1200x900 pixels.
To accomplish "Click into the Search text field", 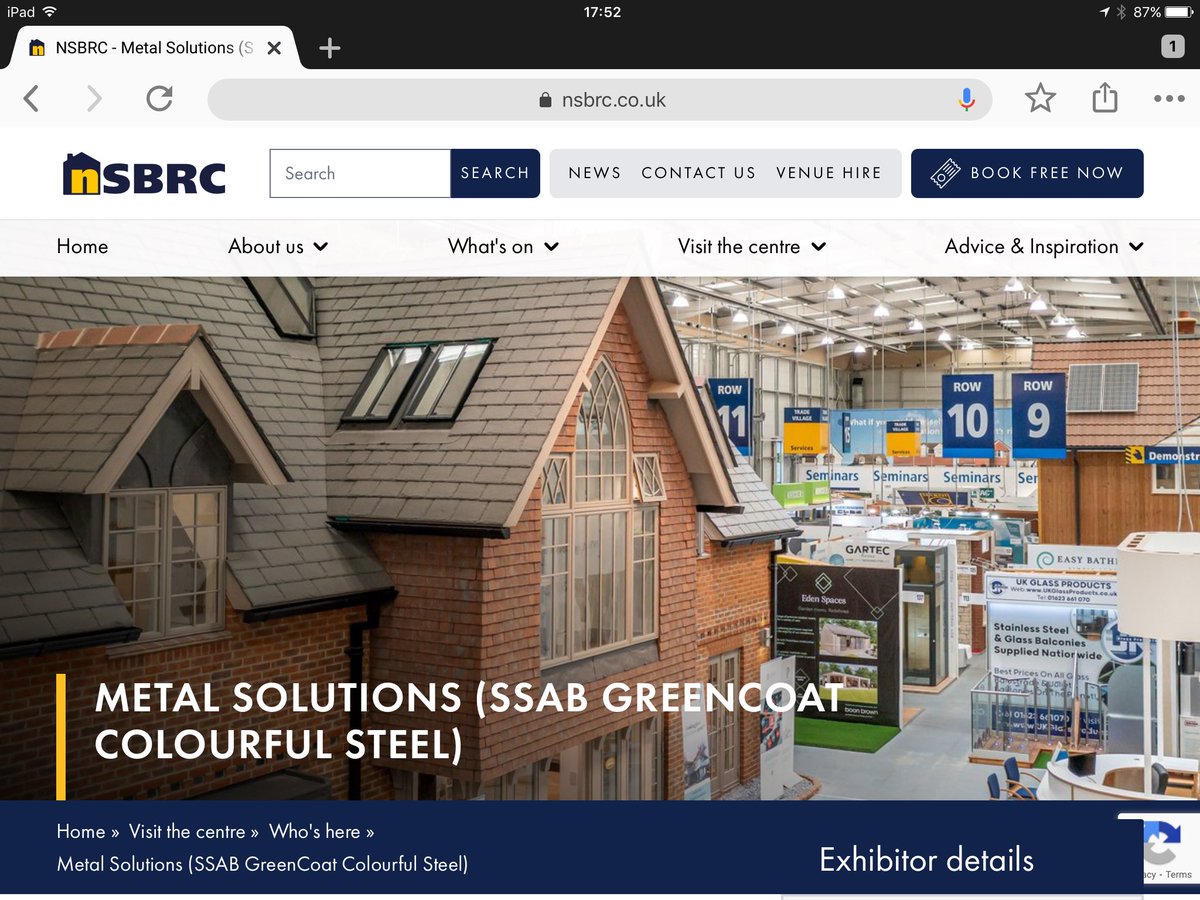I will tap(360, 173).
